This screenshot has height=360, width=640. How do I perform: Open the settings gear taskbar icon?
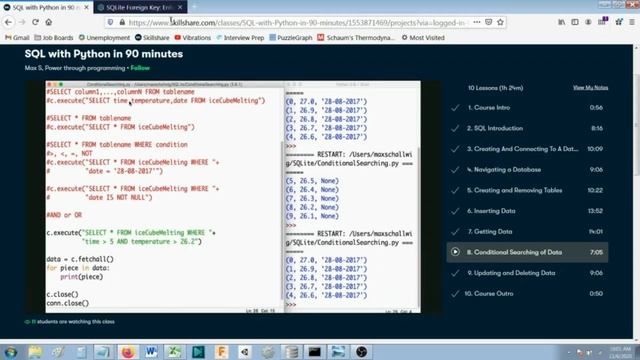tap(268, 352)
